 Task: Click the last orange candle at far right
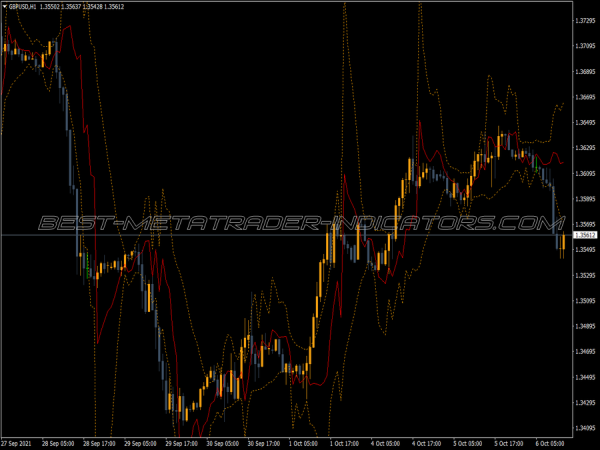(563, 243)
